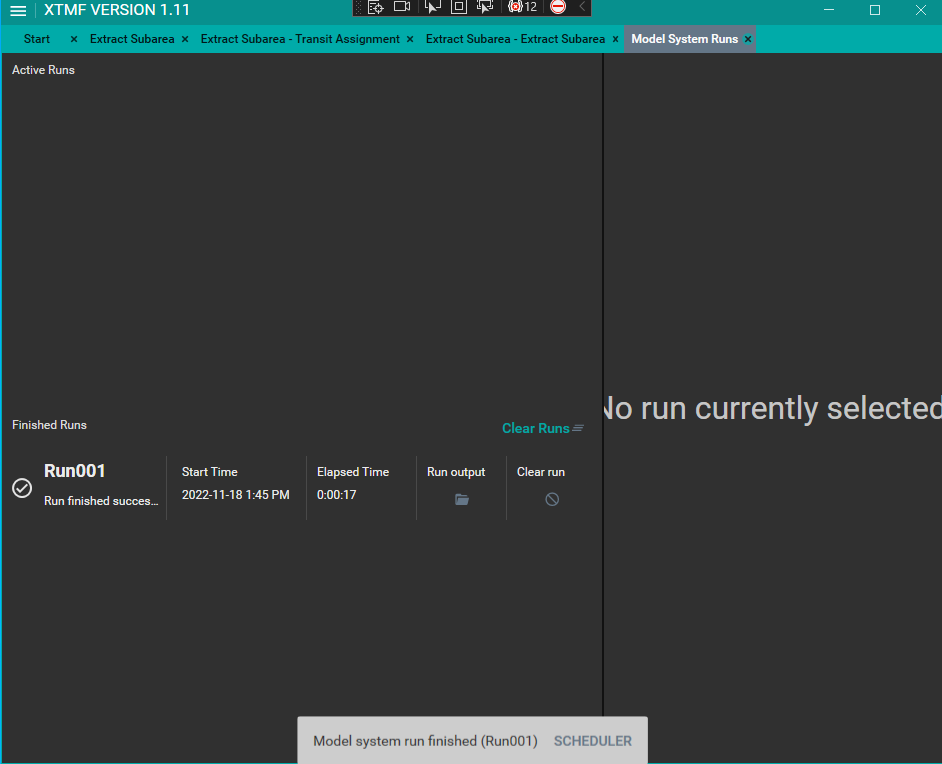
Task: Toggle display layout adorners icon
Action: click(458, 7)
